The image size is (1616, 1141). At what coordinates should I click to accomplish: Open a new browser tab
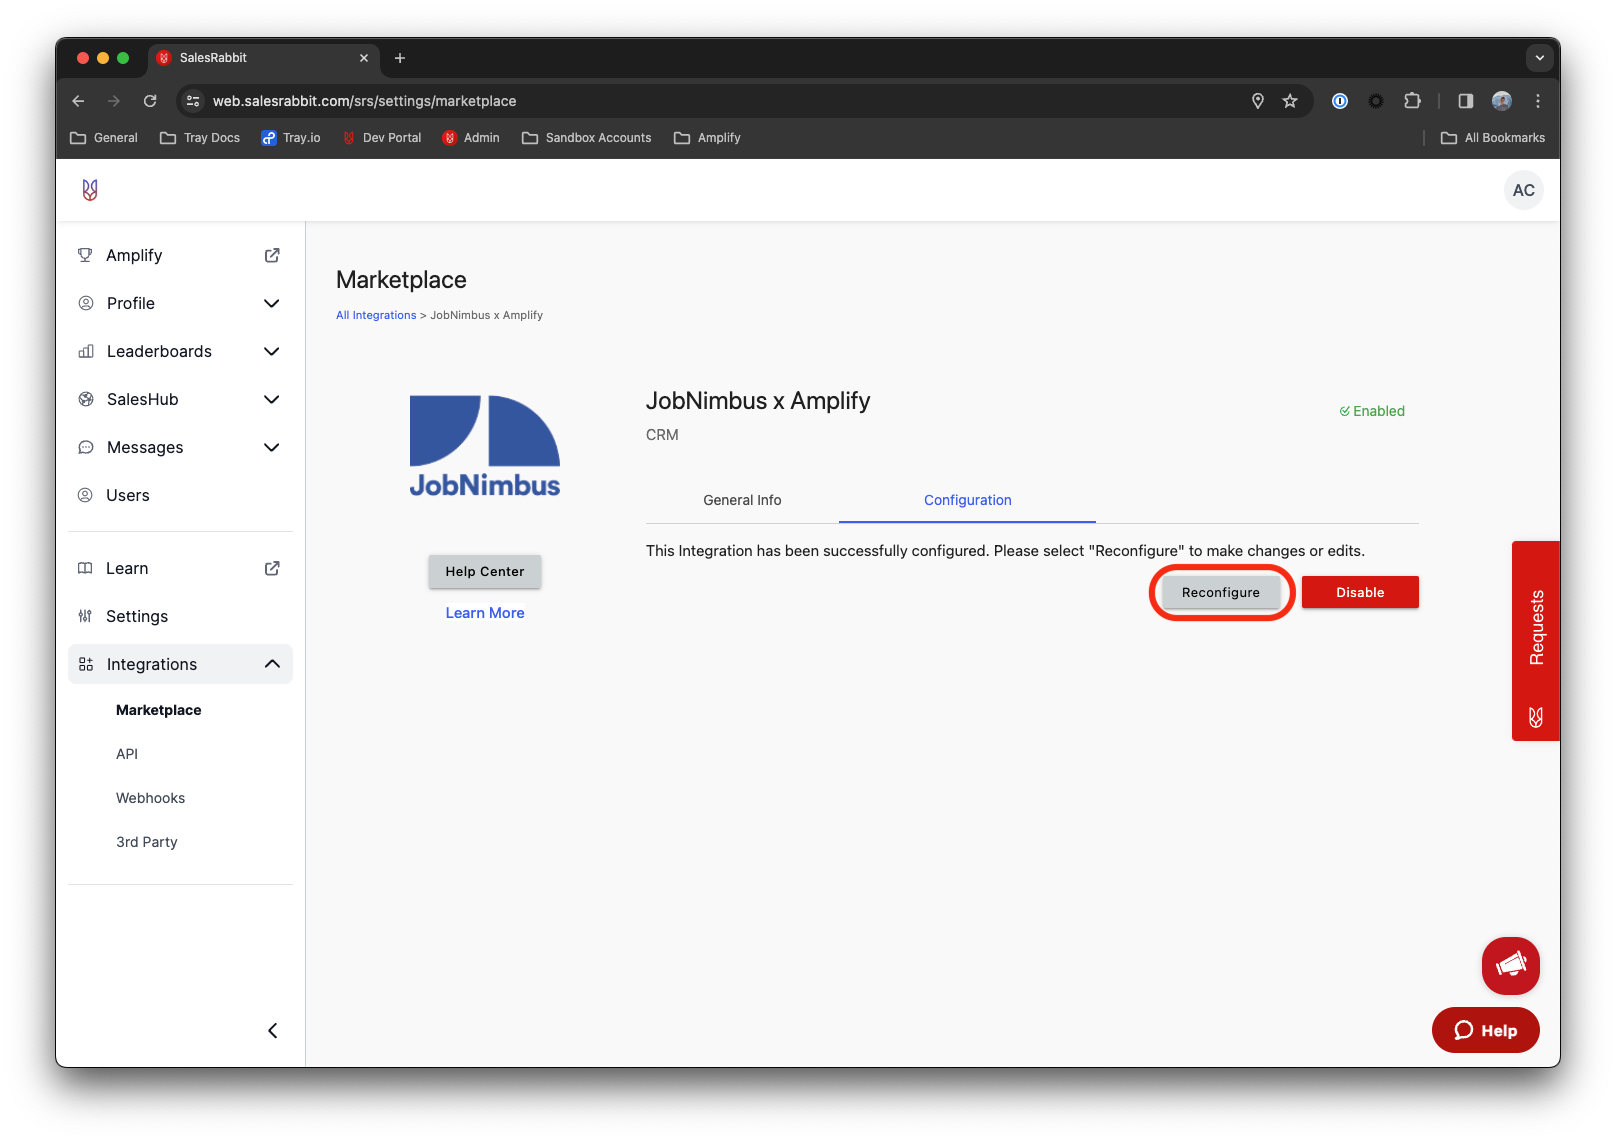(x=400, y=58)
